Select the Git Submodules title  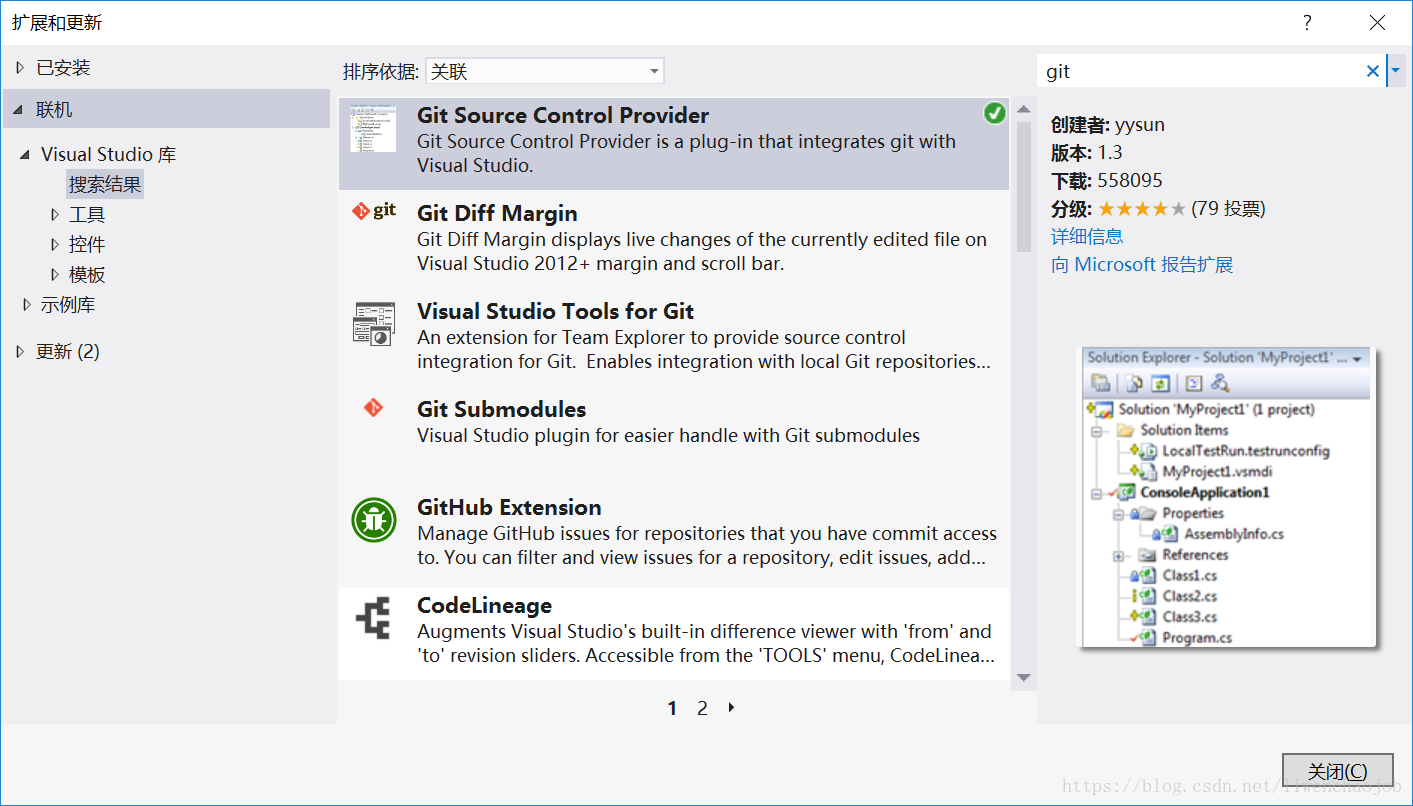[x=501, y=409]
